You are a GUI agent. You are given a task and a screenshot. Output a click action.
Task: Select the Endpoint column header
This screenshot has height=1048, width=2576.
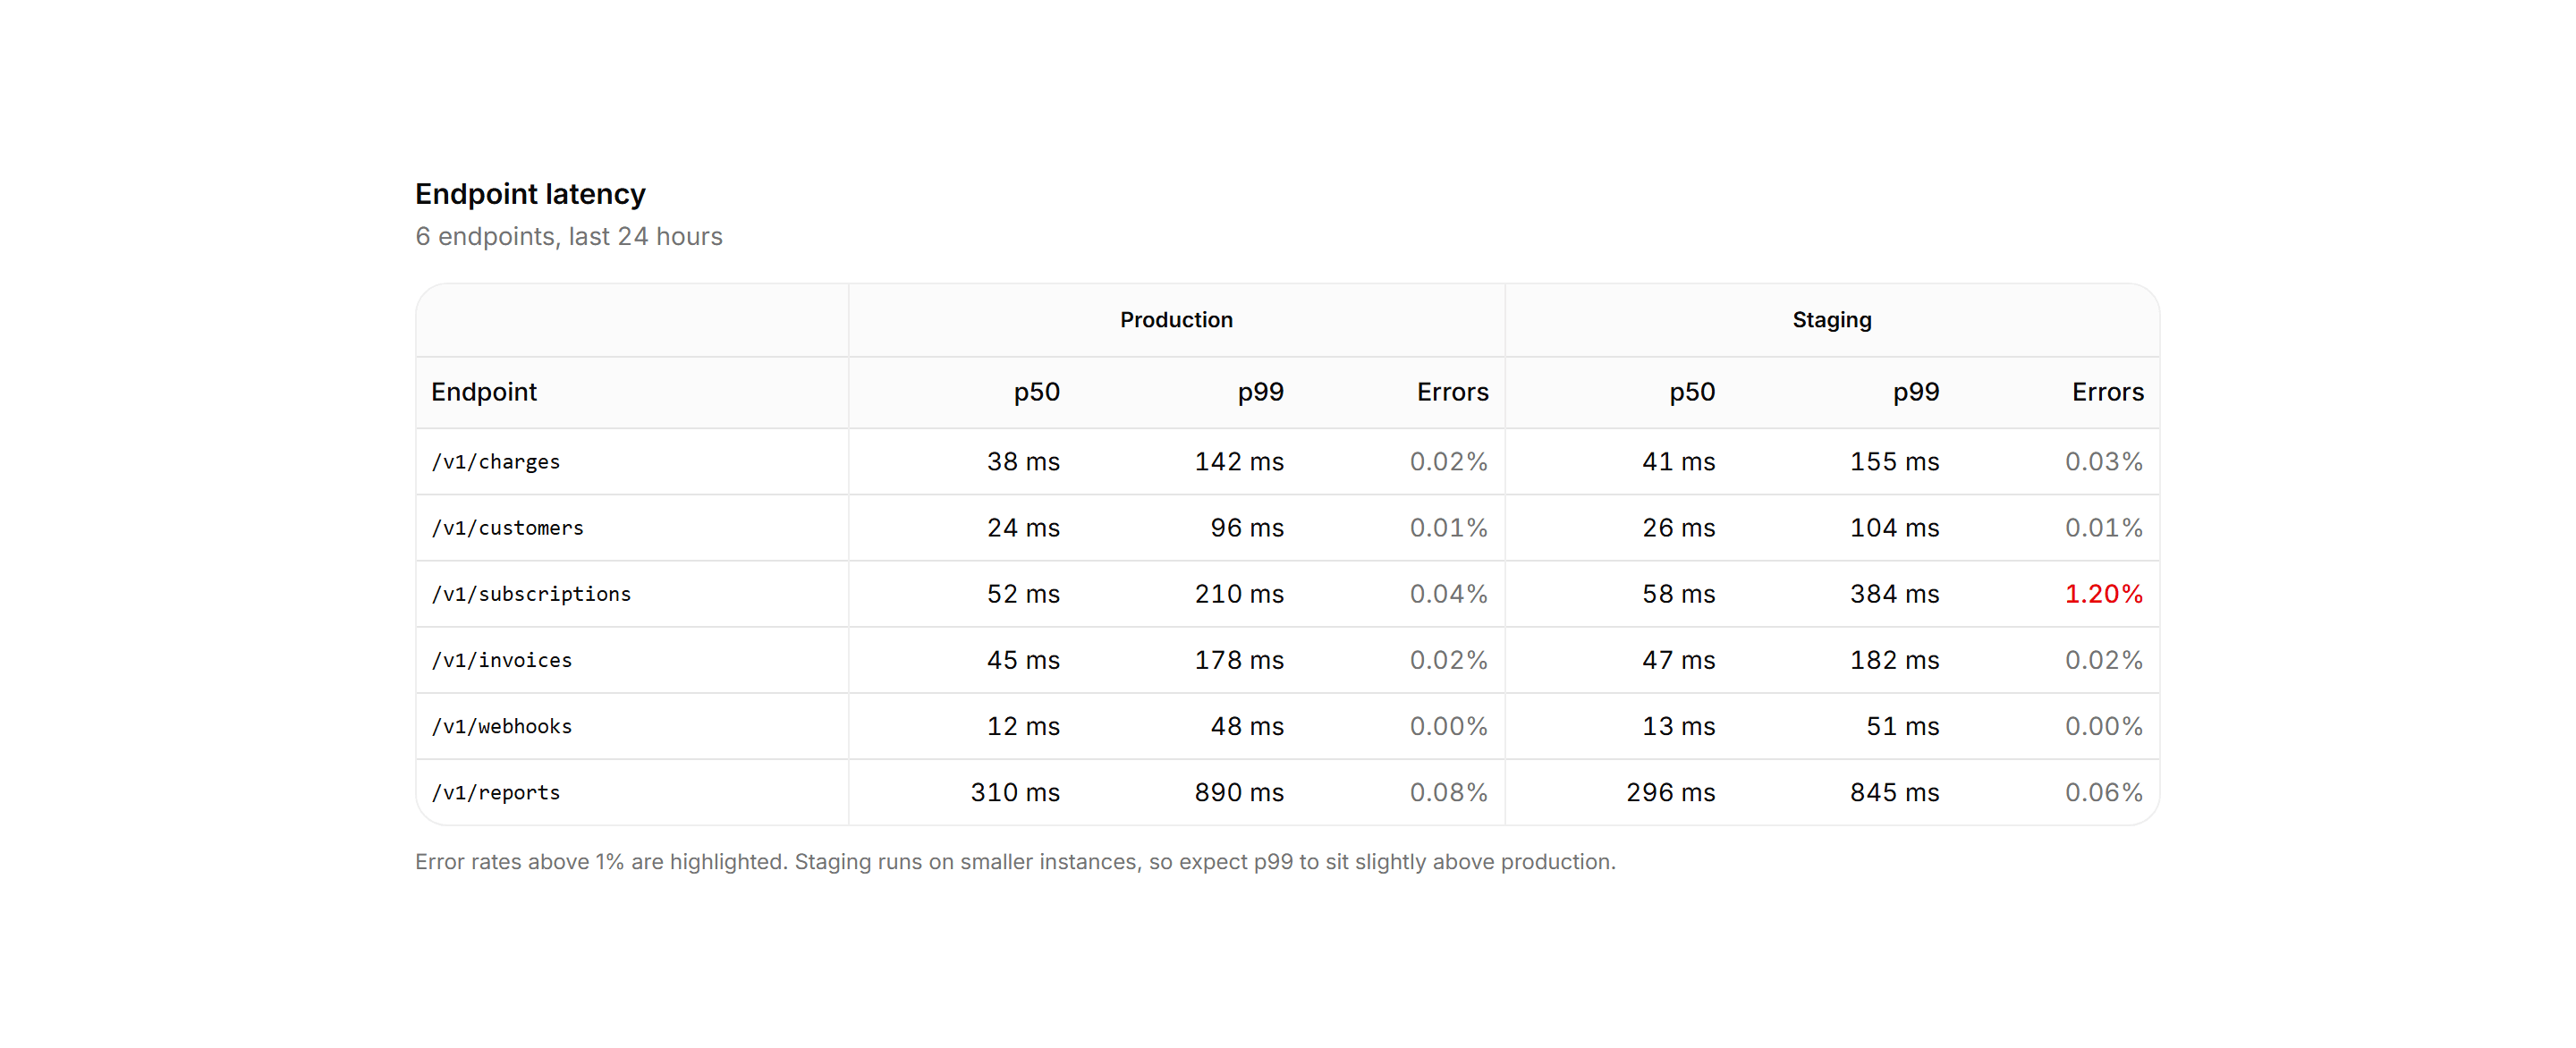[x=484, y=392]
